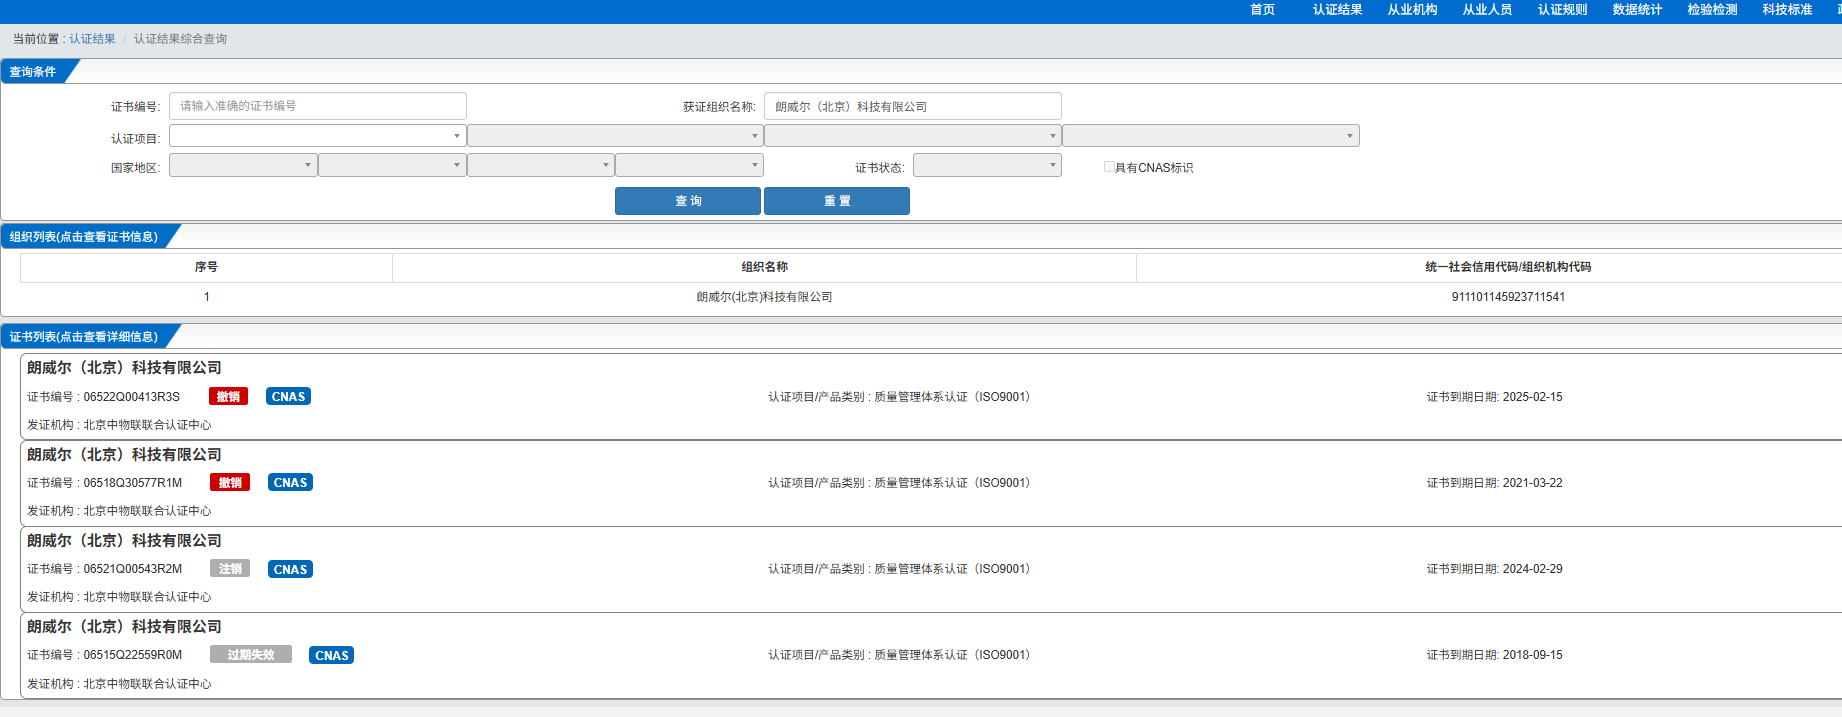Go to 从业机构 in the top navigation
The height and width of the screenshot is (717, 1842).
1412,10
